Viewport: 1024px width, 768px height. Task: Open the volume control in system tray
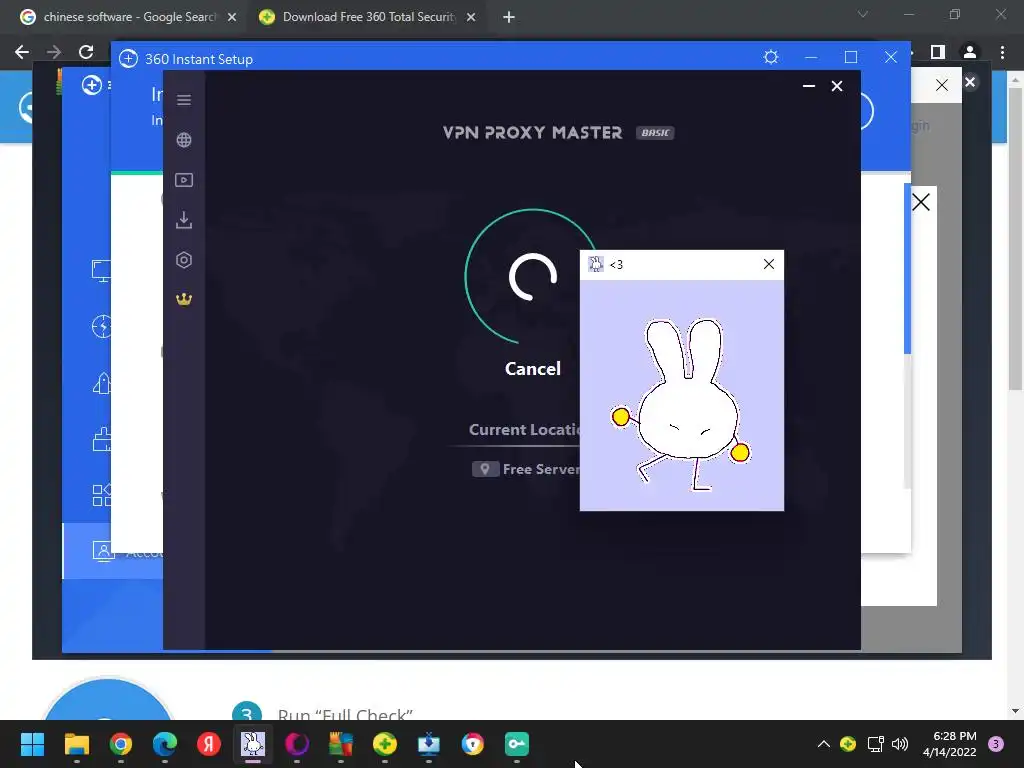coord(900,744)
